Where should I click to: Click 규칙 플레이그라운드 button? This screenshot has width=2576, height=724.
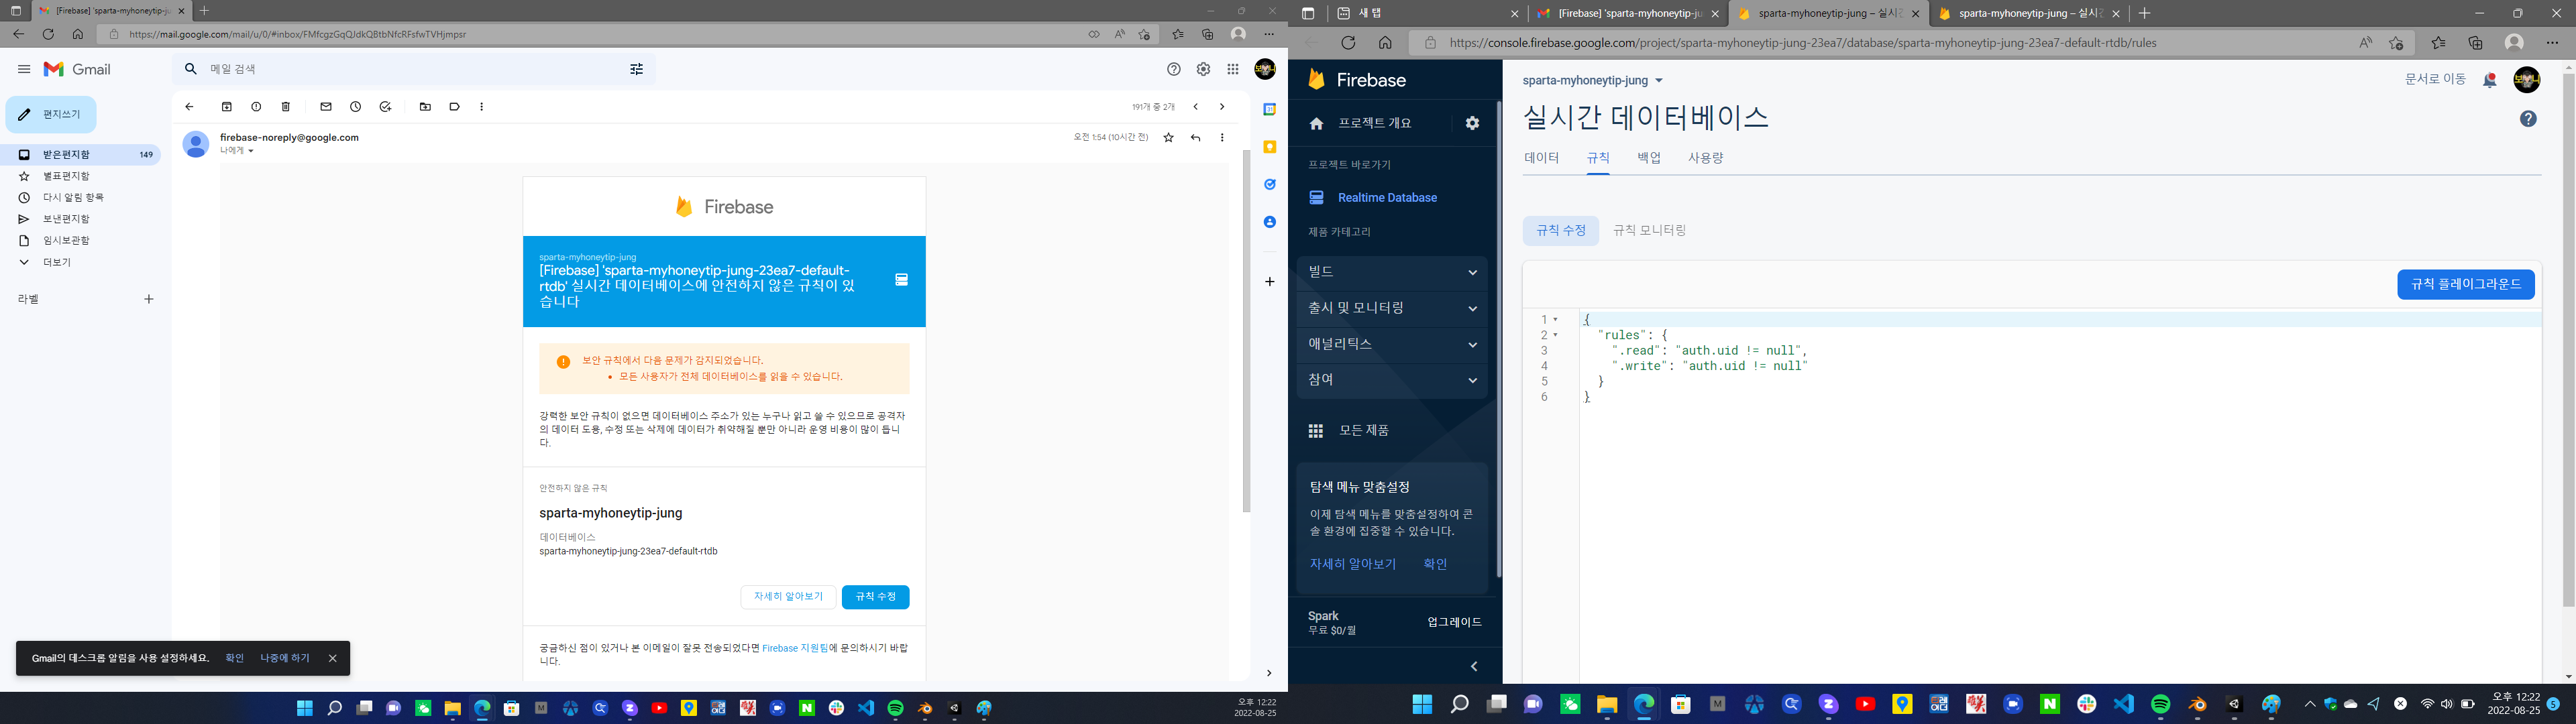(2466, 284)
